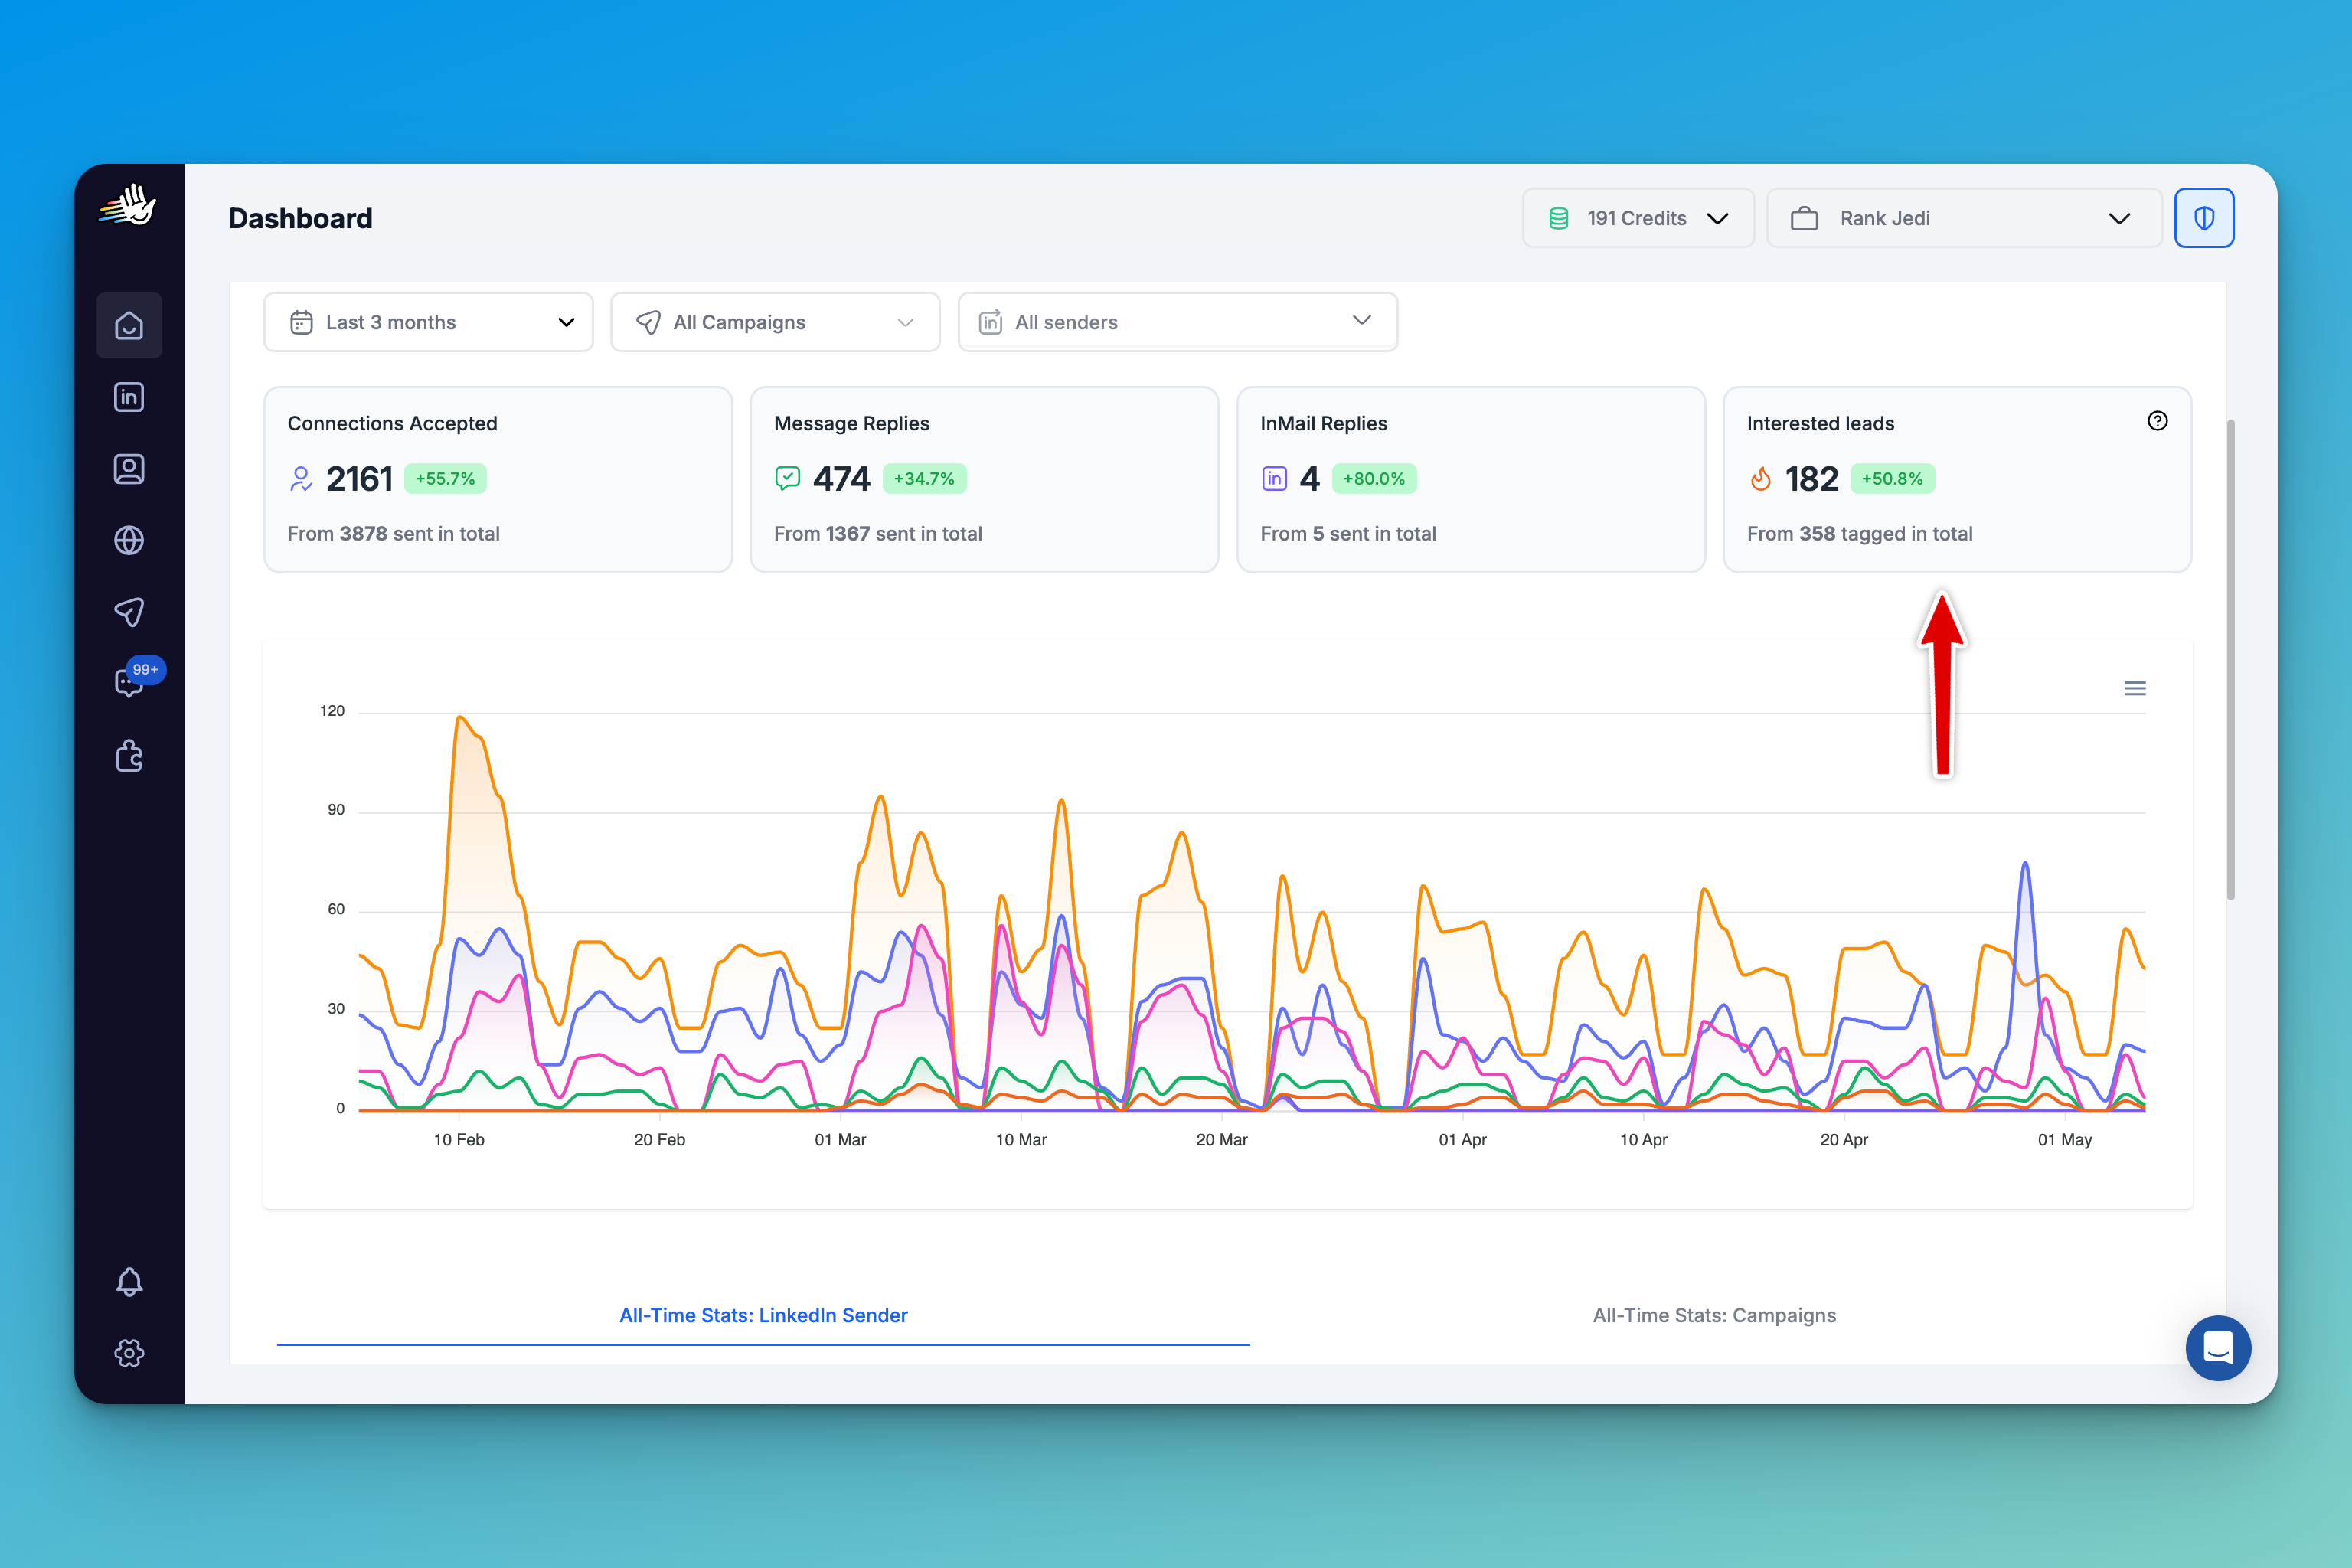
Task: Click the message check icon beside 474
Action: pos(787,479)
